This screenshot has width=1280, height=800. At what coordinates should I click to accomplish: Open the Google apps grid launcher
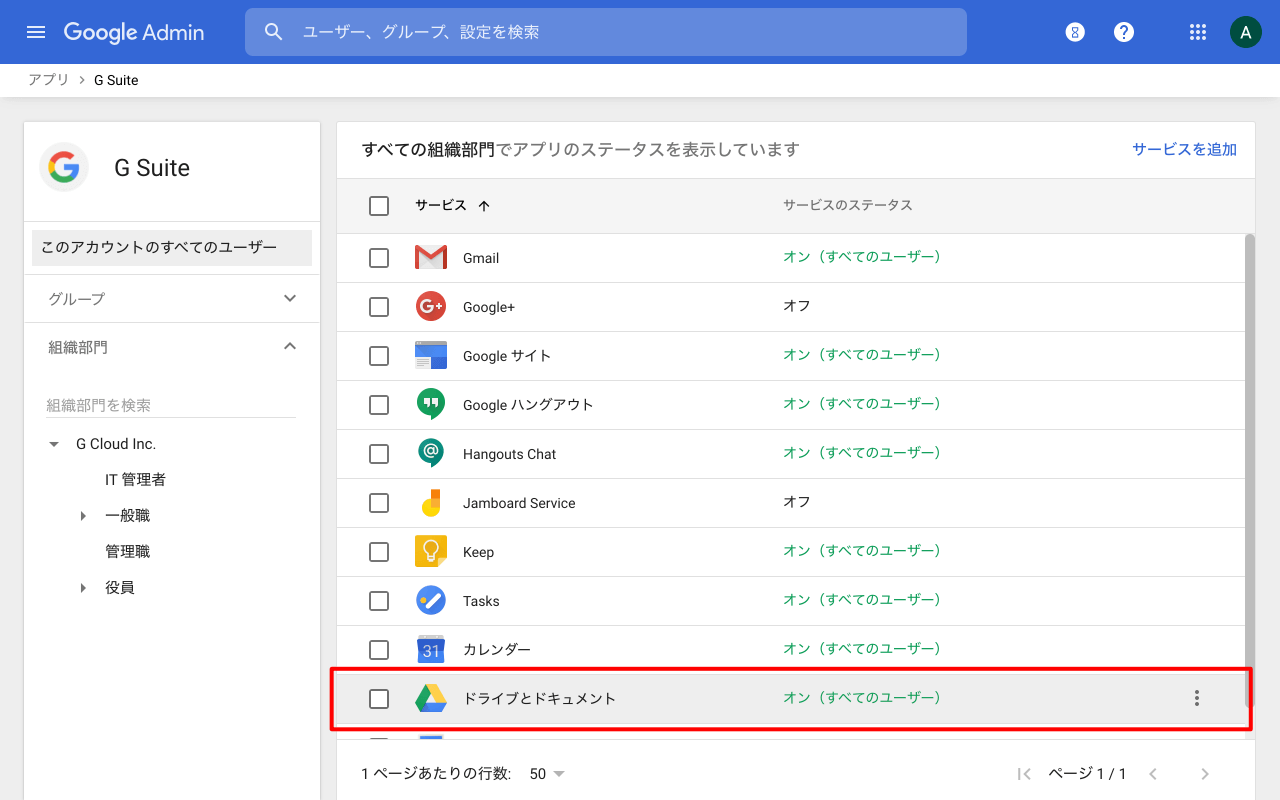(1198, 32)
